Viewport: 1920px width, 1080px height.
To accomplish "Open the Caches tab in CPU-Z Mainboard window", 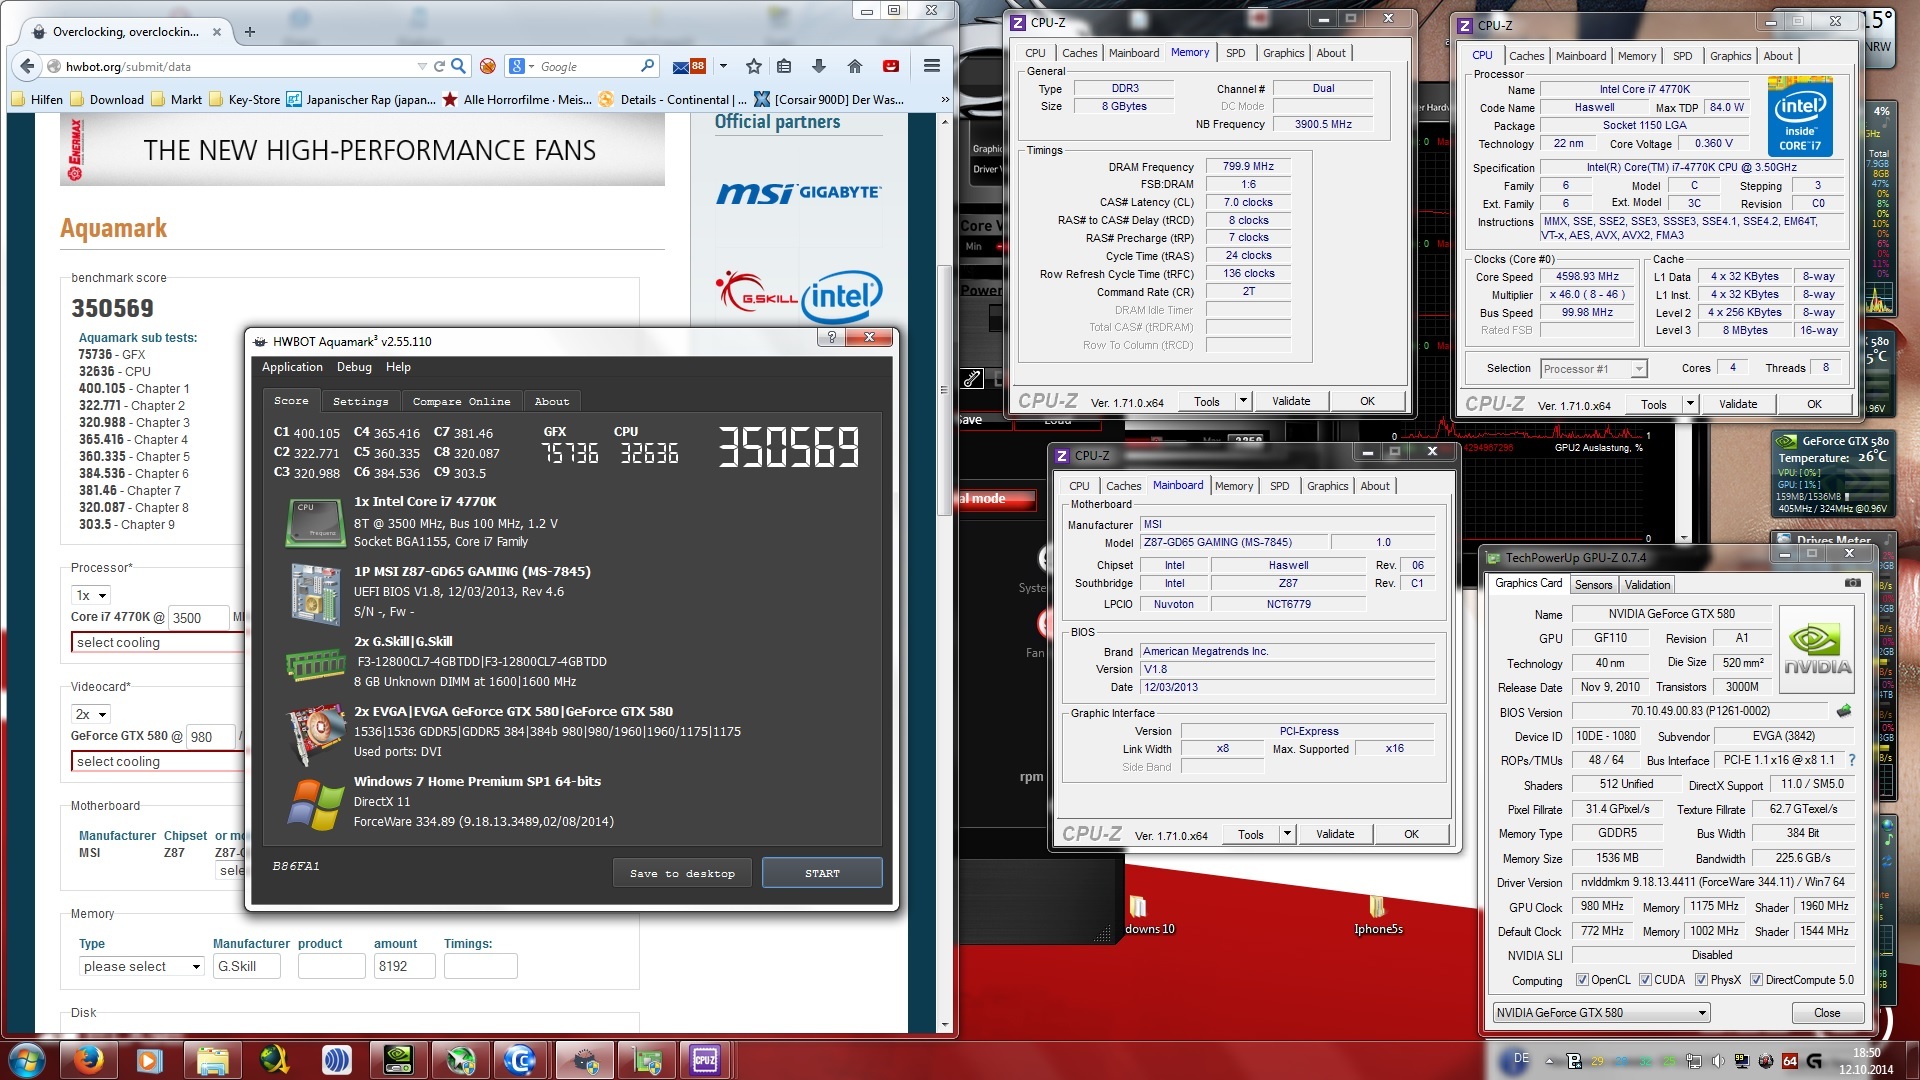I will click(1123, 486).
